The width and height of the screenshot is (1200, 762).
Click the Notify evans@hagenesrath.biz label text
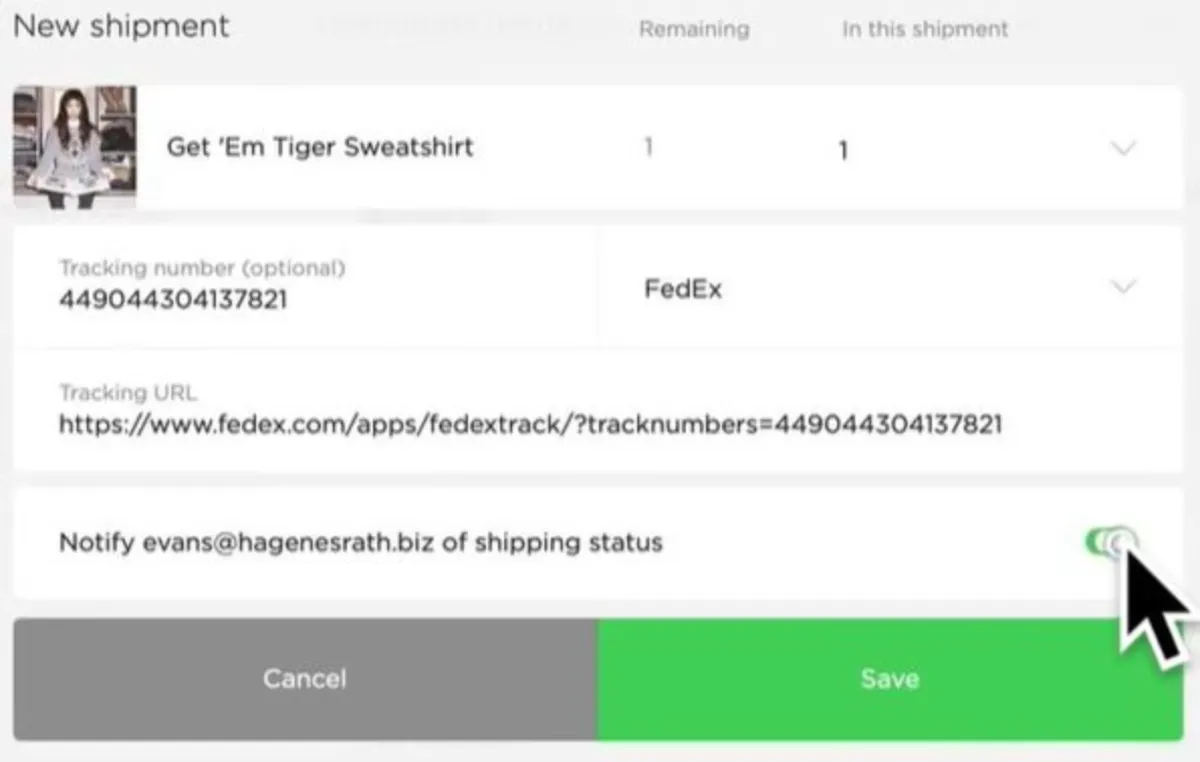click(360, 543)
